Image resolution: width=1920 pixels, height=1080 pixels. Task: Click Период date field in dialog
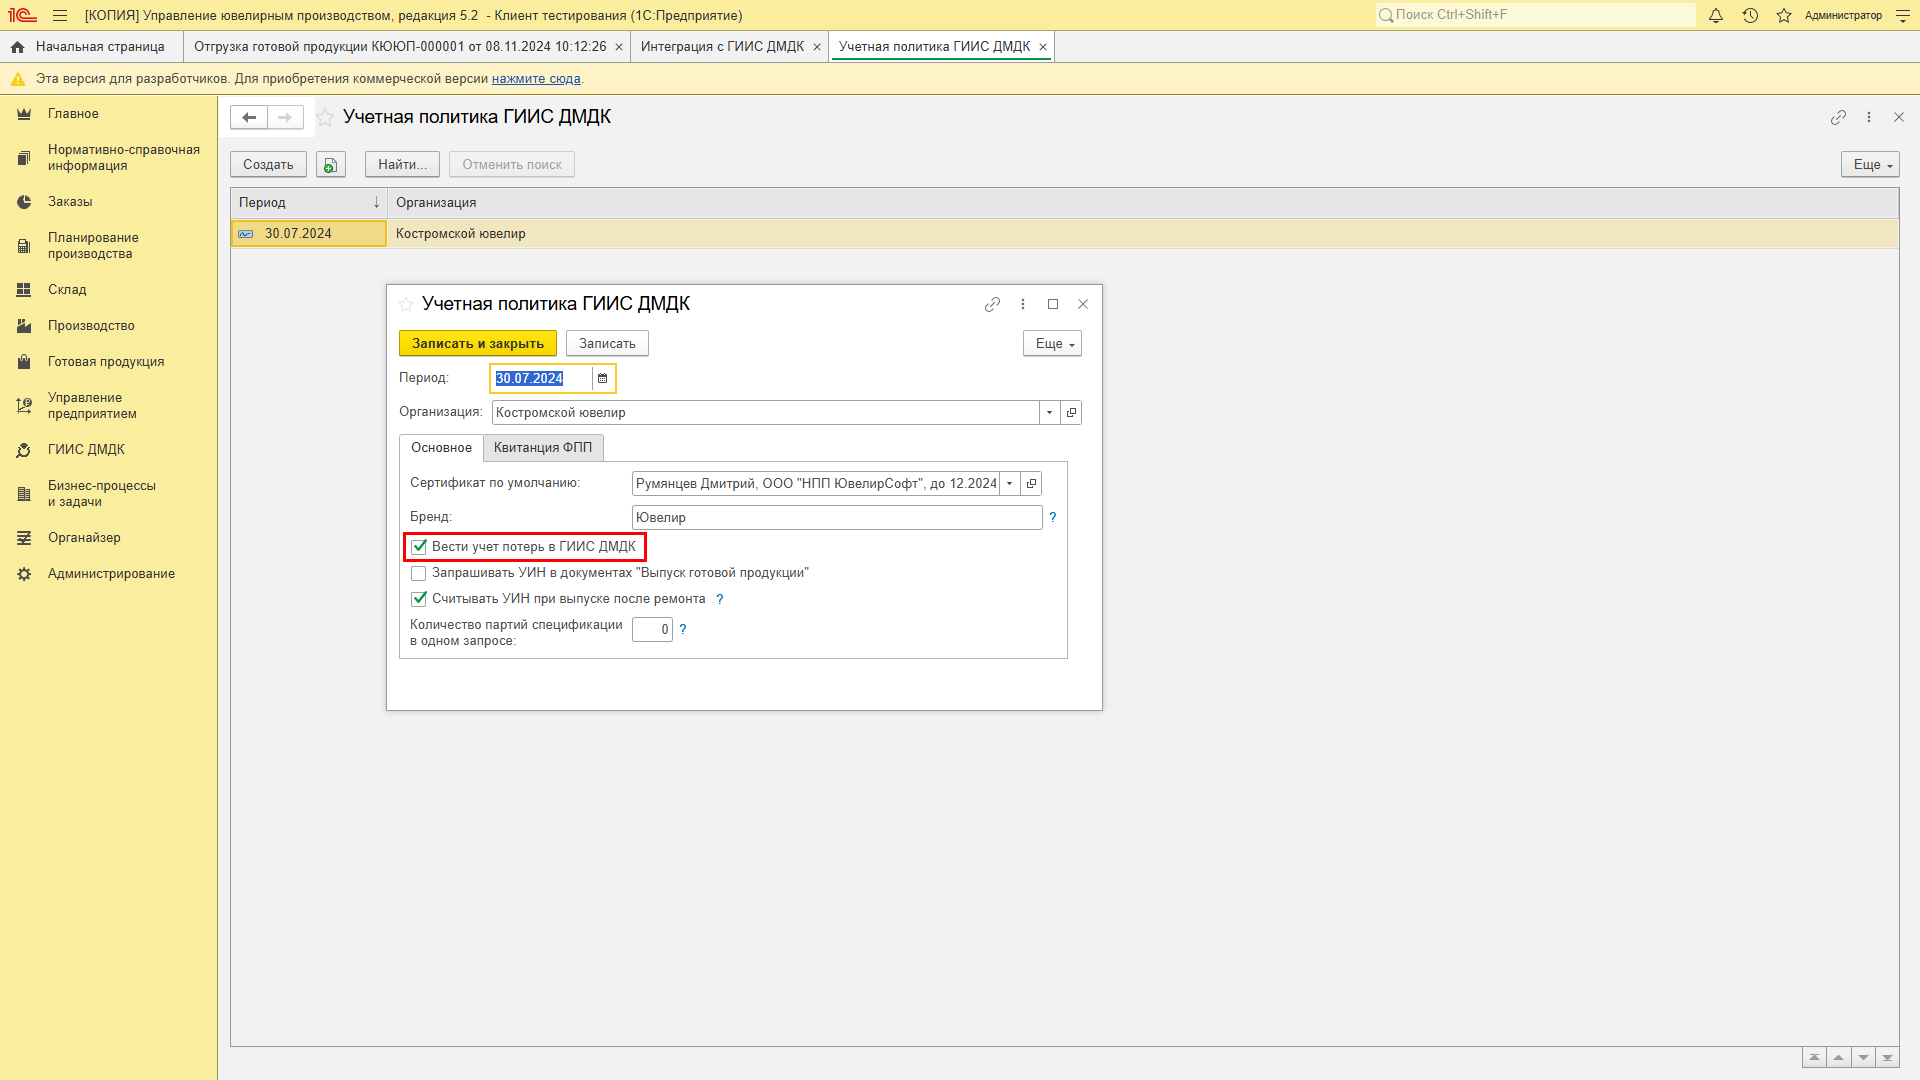coord(541,378)
